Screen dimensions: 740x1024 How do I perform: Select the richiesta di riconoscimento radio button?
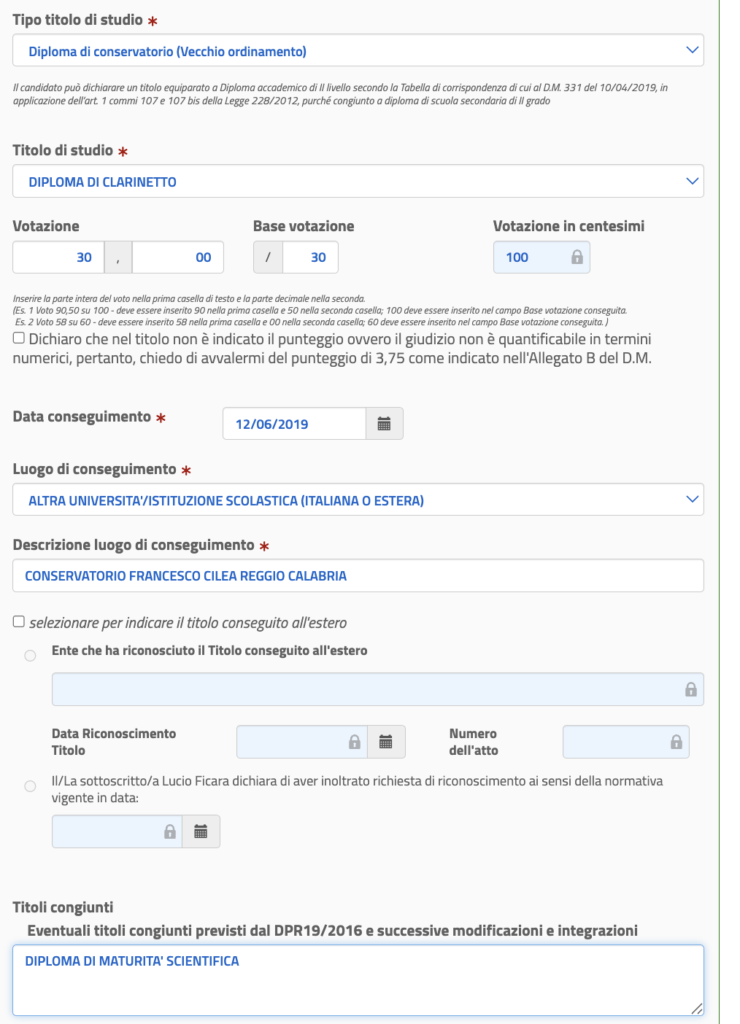tap(30, 787)
